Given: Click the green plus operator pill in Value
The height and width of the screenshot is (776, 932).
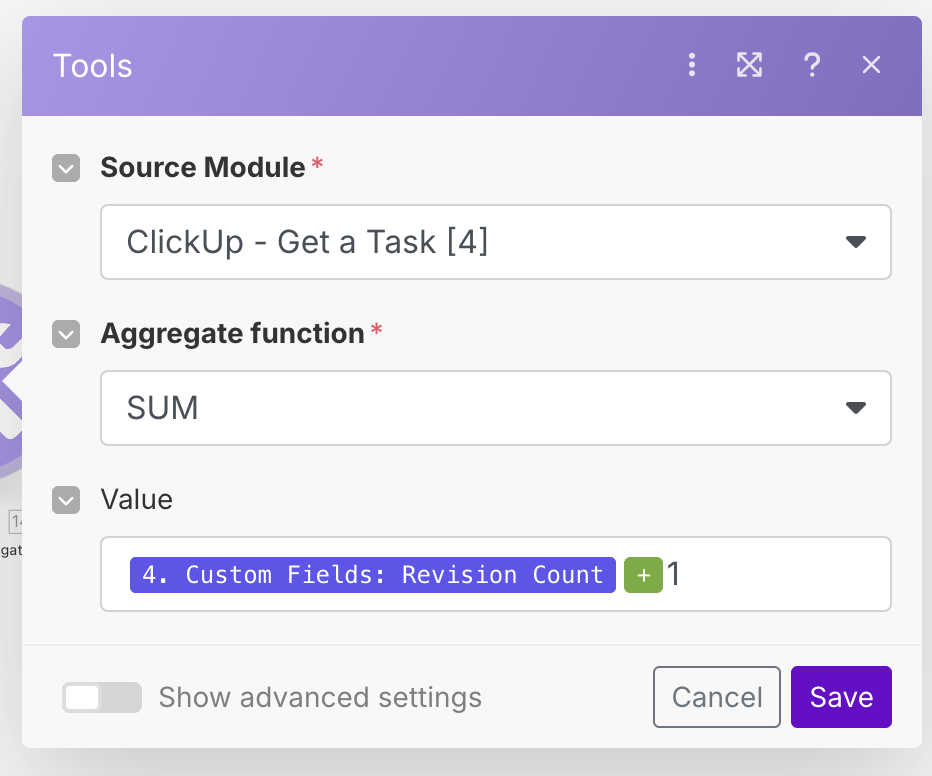Looking at the screenshot, I should pyautogui.click(x=643, y=575).
